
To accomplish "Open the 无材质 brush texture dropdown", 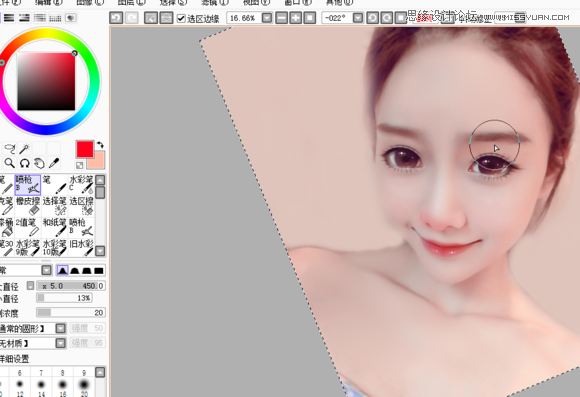I will (x=60, y=343).
